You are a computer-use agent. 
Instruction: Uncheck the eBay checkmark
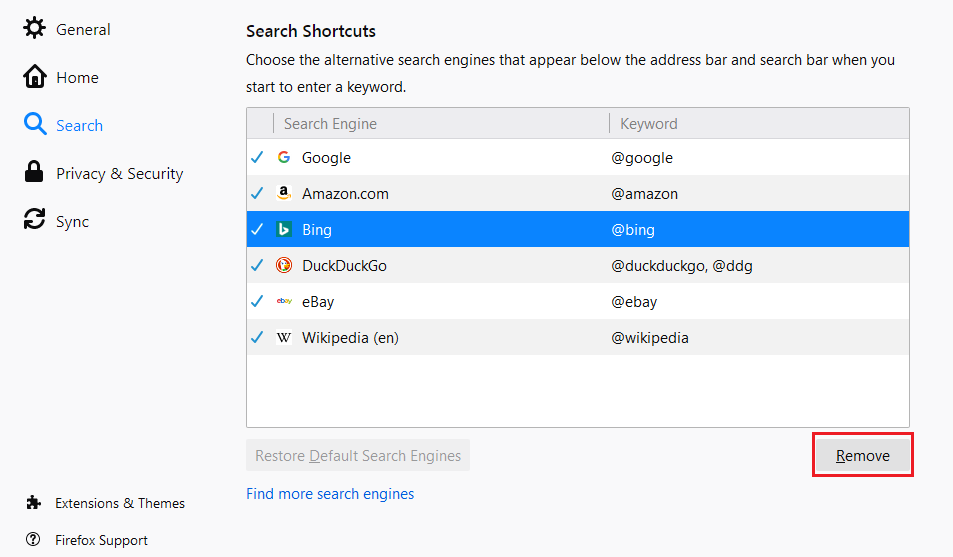coord(258,301)
